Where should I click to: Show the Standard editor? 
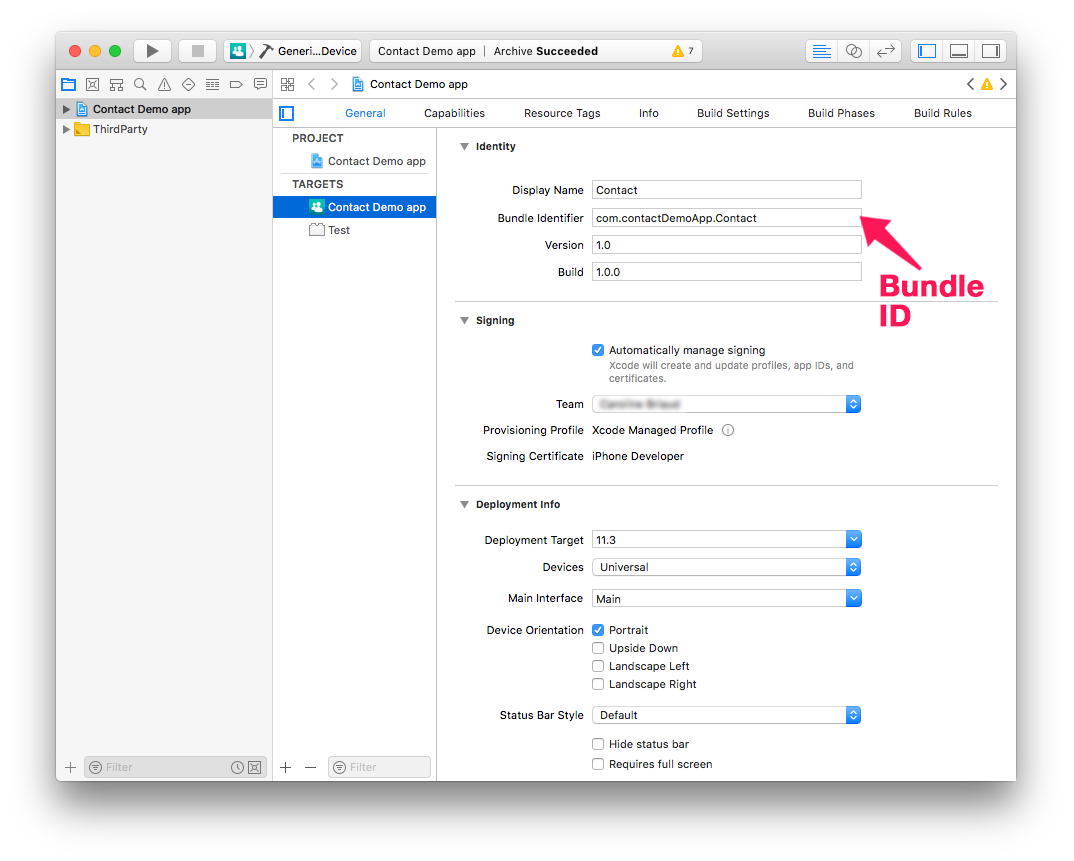click(821, 51)
